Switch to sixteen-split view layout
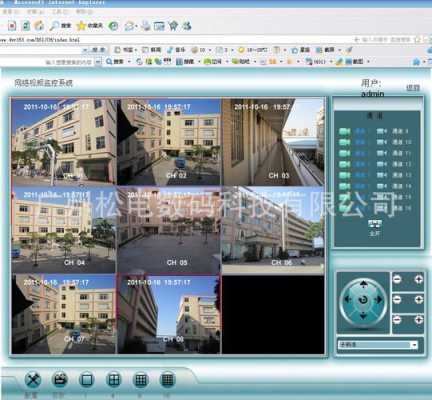This screenshot has width=432, height=400. pos(167,380)
